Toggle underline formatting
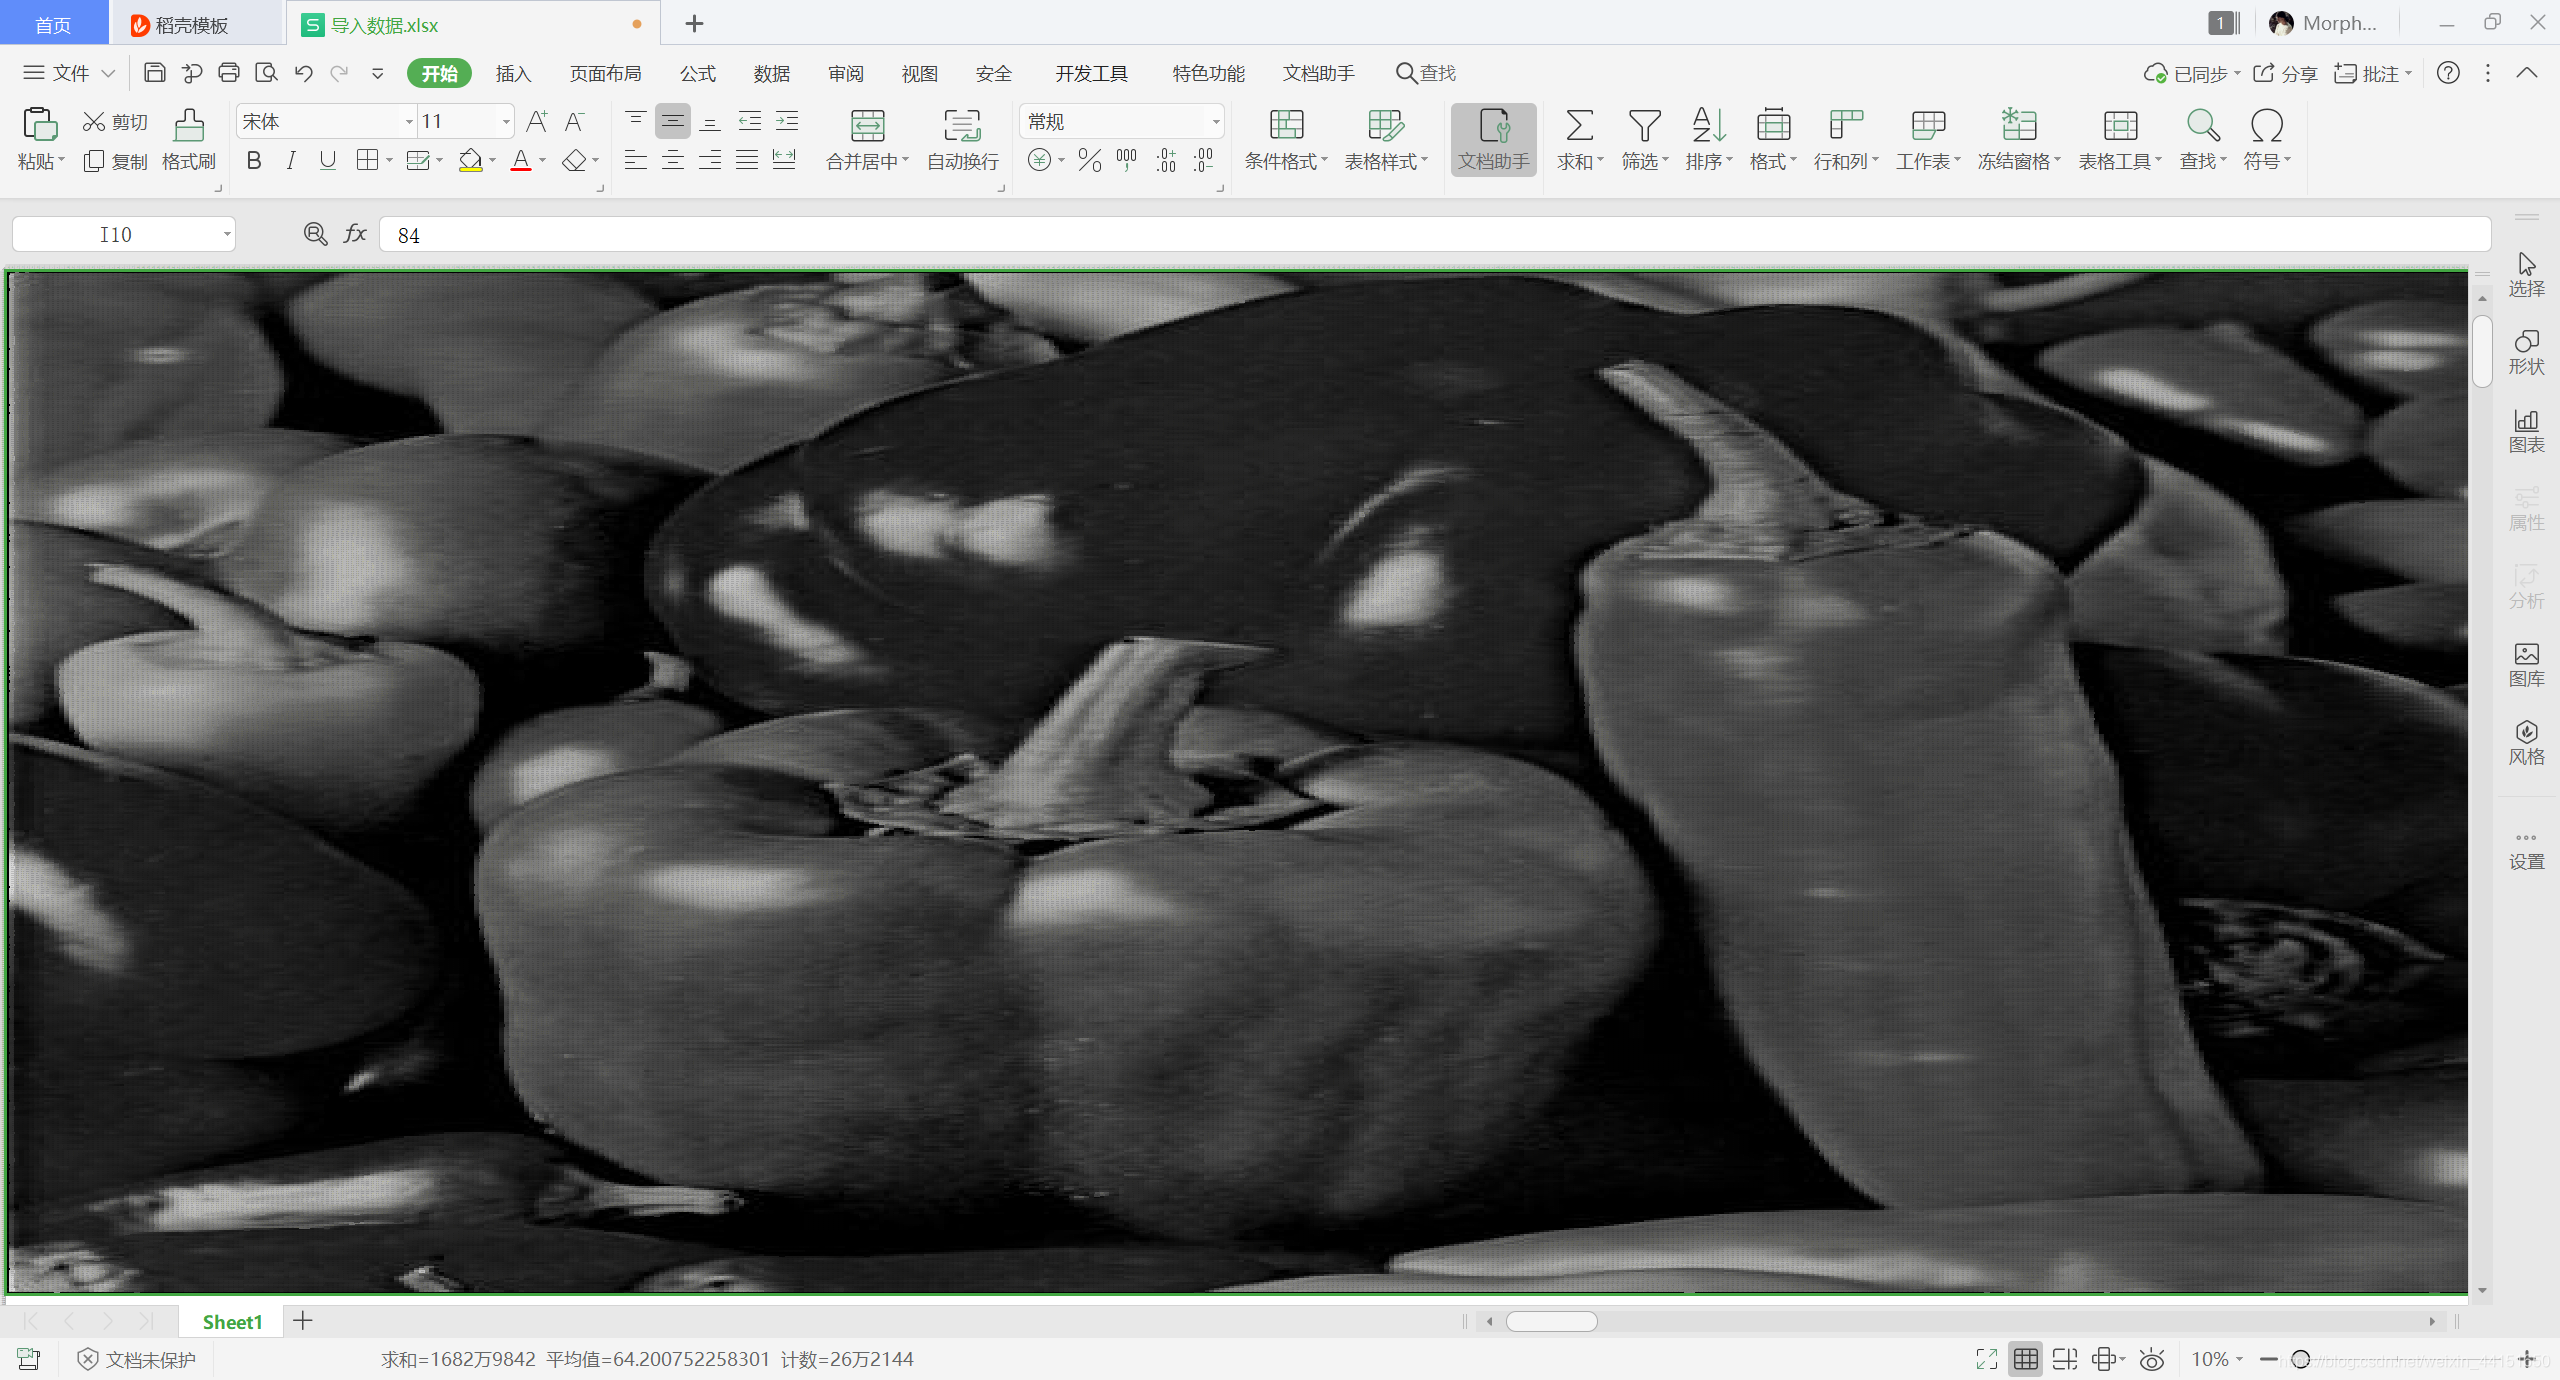 (x=327, y=161)
